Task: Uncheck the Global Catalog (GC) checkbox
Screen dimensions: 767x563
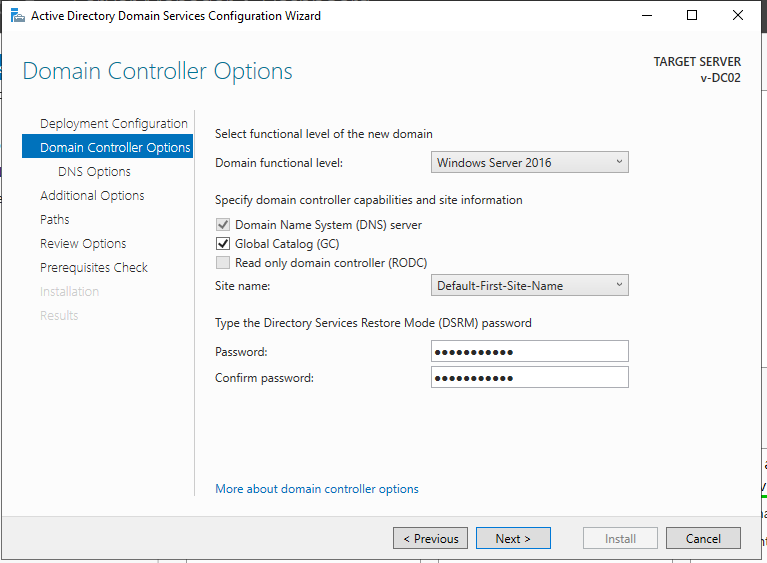Action: point(223,244)
